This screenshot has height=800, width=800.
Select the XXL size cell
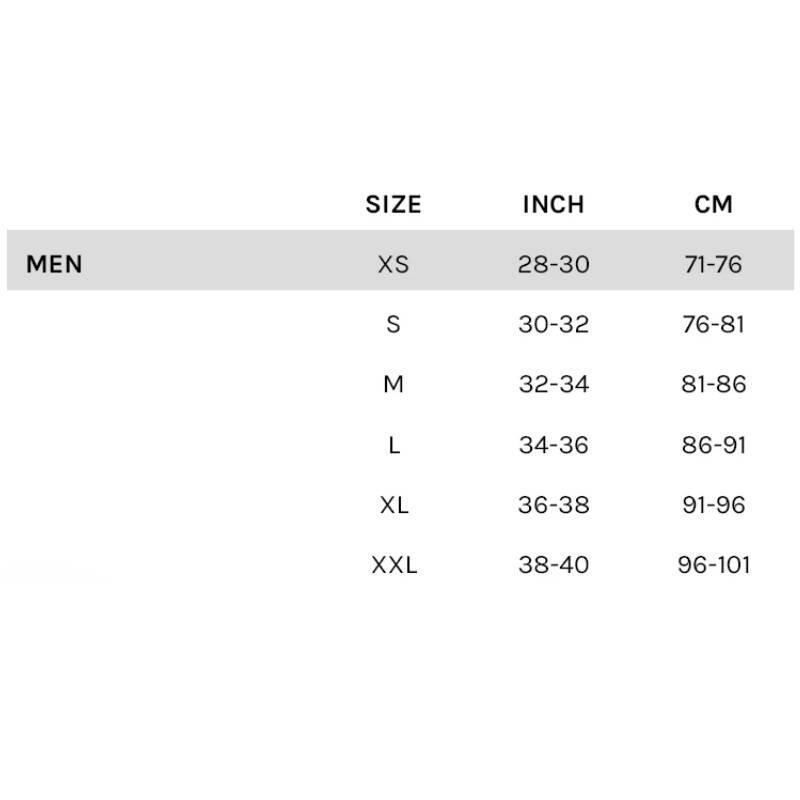point(394,565)
